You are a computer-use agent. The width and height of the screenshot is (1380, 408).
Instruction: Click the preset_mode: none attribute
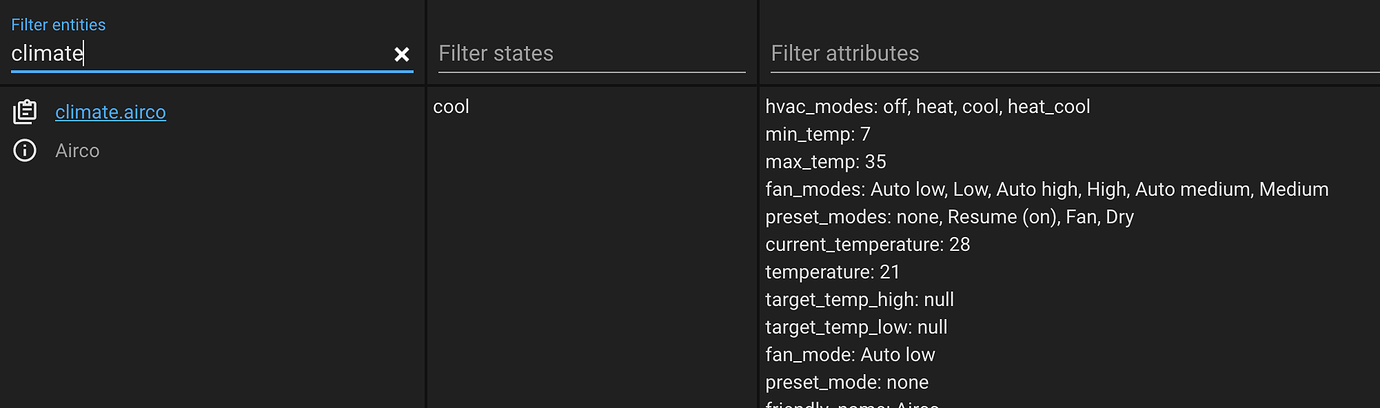tap(846, 382)
